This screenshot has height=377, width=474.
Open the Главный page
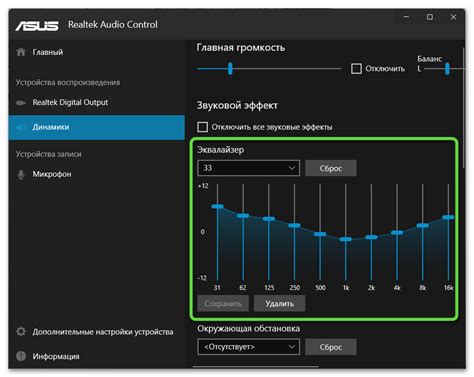click(x=97, y=52)
